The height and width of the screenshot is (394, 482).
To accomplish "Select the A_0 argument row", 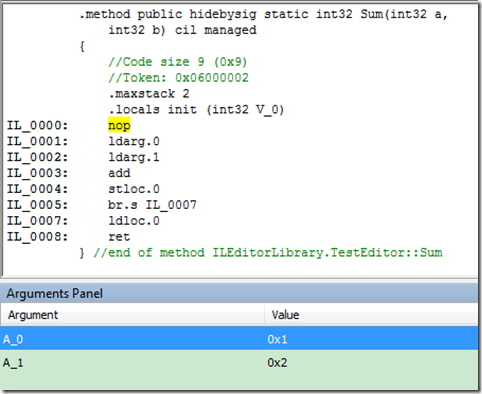I will coord(239,339).
